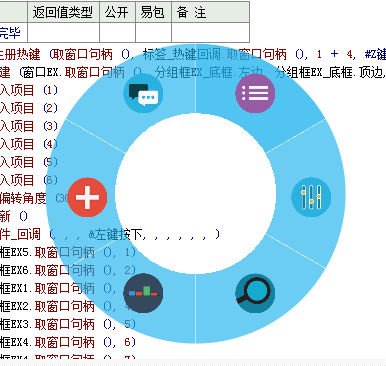The height and width of the screenshot is (366, 386).
Task: Click the empty 备注 cell in table
Action: point(210,32)
